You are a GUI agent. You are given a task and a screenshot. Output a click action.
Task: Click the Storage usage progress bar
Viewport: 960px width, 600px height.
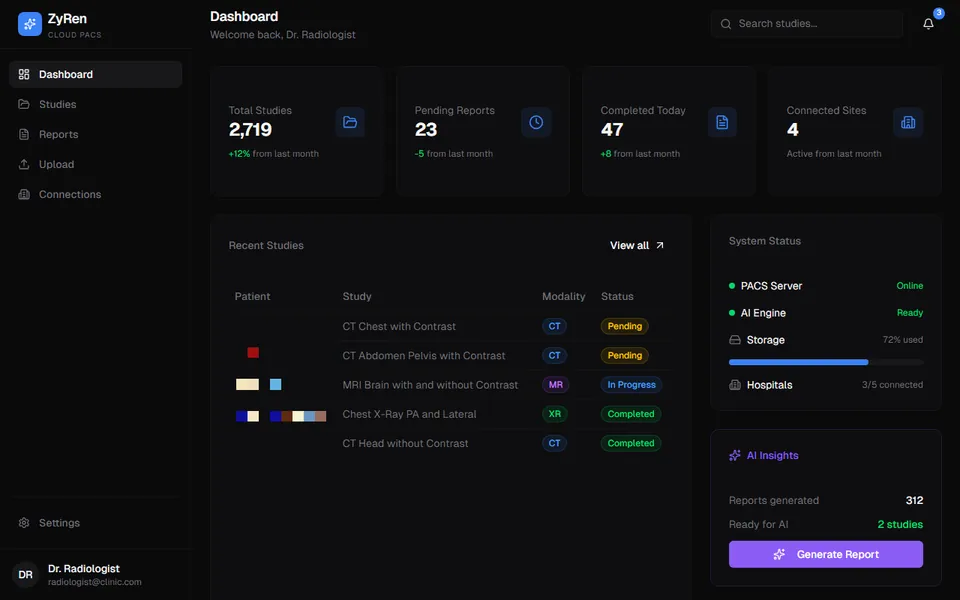coord(825,362)
